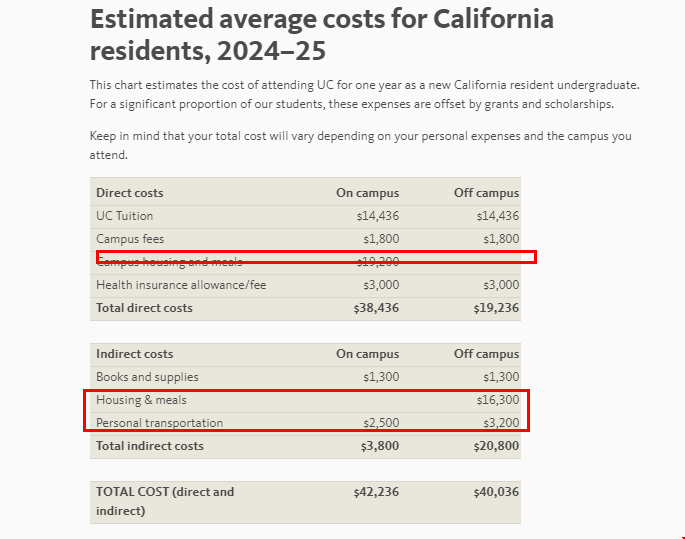Click the $20,800 off-campus indirect total

coord(496,446)
